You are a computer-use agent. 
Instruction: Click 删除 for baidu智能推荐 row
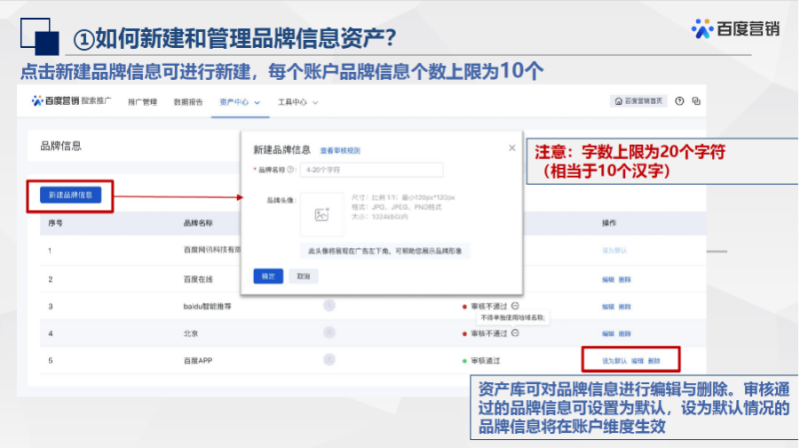[x=624, y=307]
